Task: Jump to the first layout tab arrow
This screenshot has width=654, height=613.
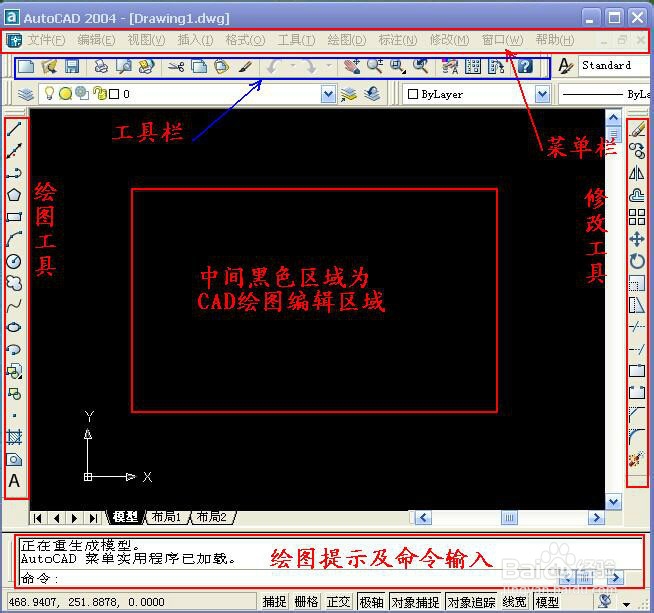Action: click(38, 518)
